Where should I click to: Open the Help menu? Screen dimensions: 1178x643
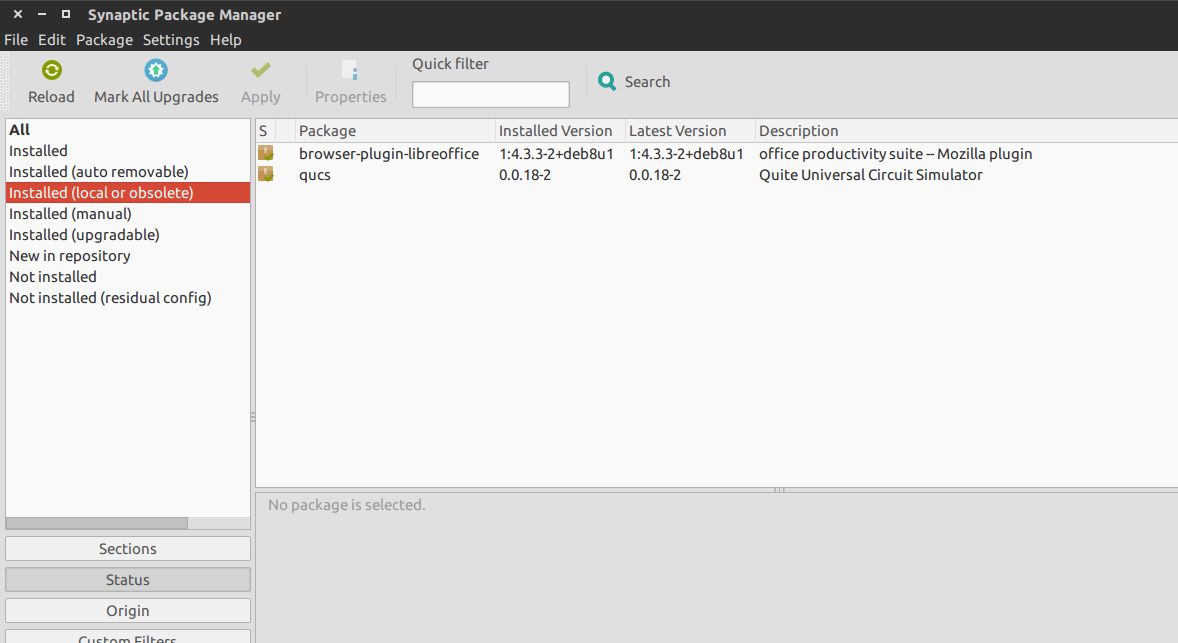tap(225, 40)
